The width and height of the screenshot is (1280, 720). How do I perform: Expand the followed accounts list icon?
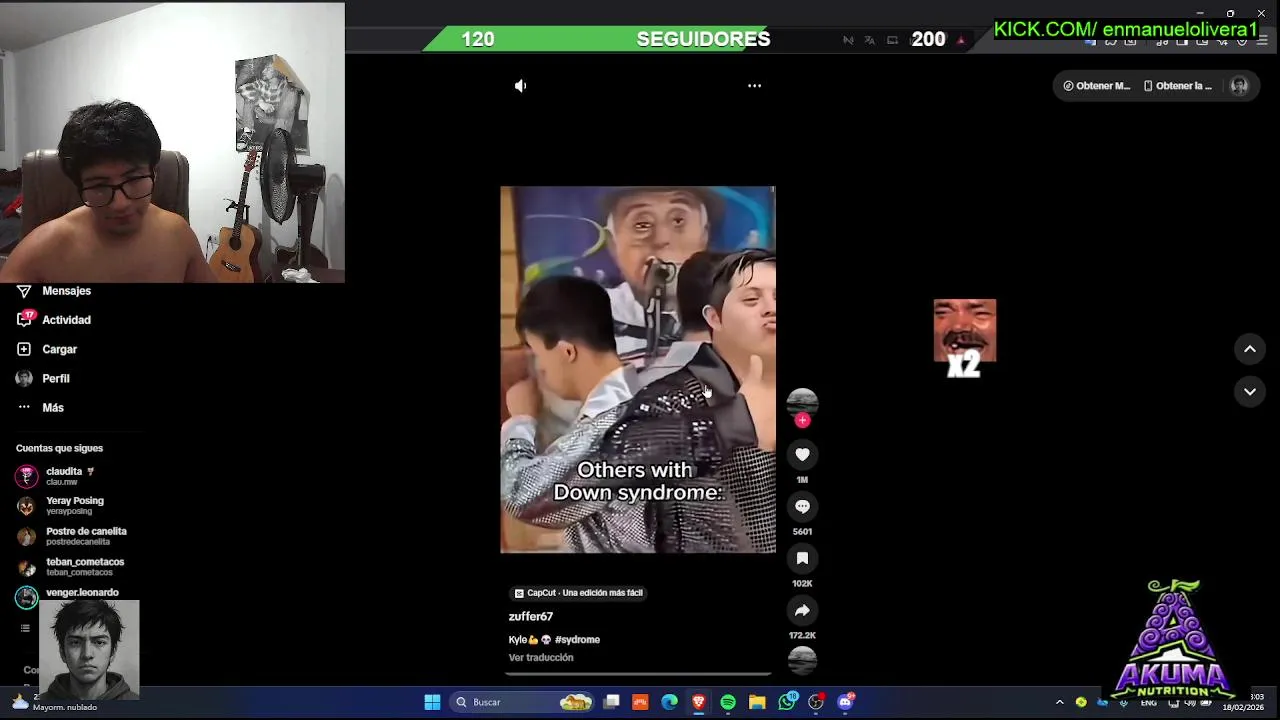pyautogui.click(x=25, y=628)
